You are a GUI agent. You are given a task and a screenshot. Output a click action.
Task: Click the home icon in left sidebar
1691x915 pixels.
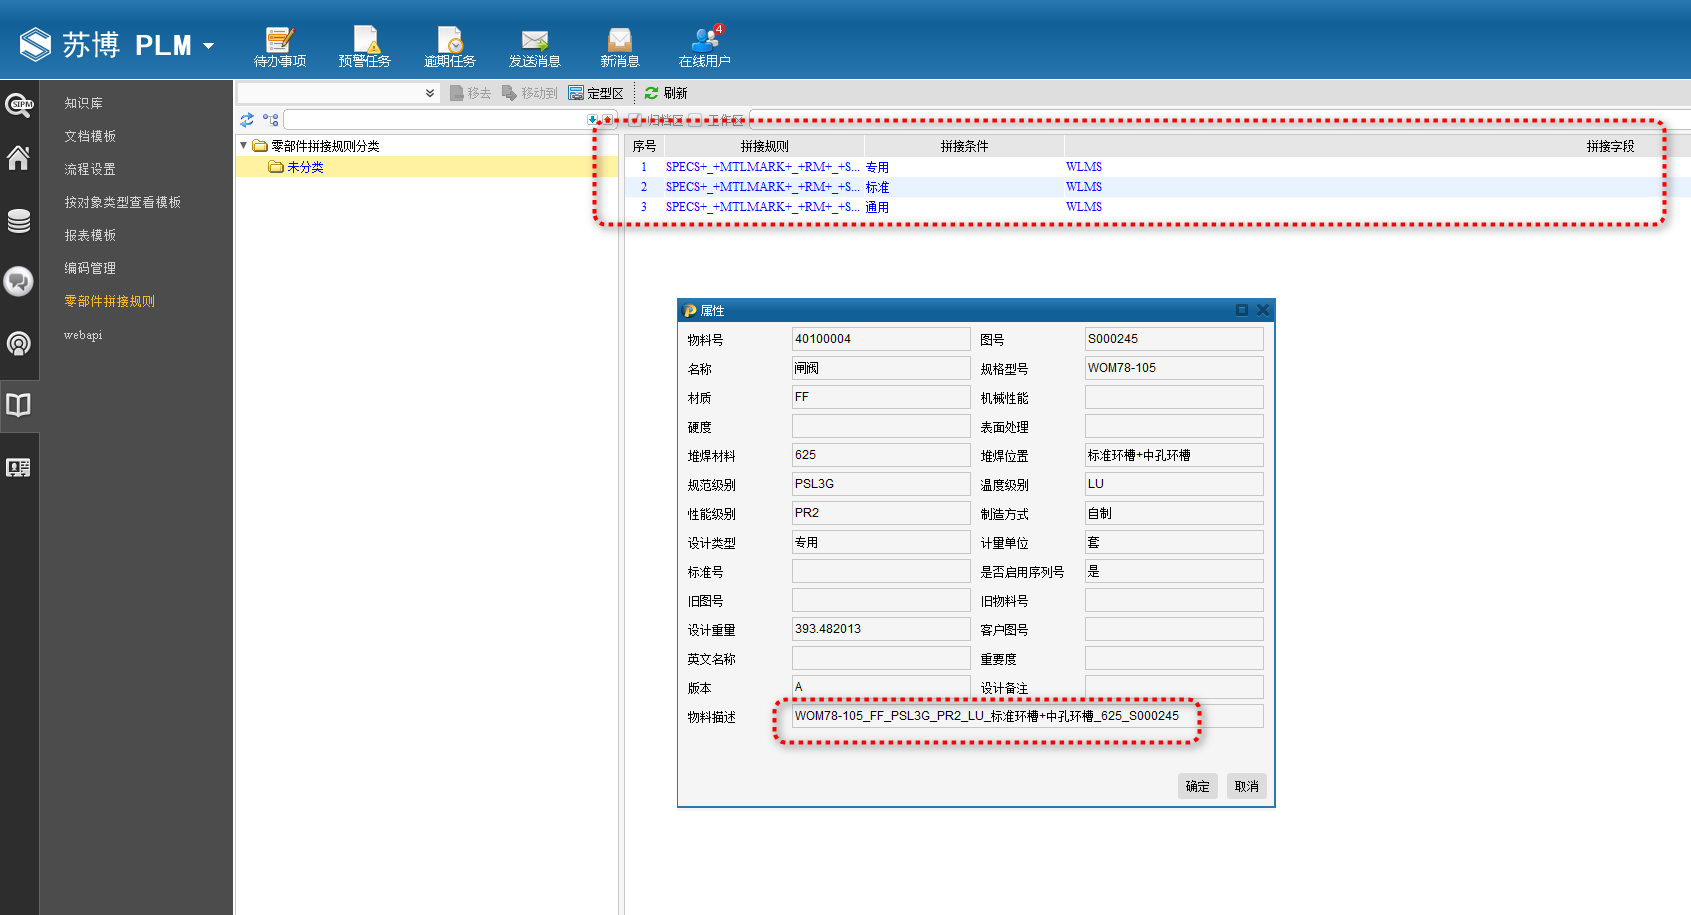point(18,158)
